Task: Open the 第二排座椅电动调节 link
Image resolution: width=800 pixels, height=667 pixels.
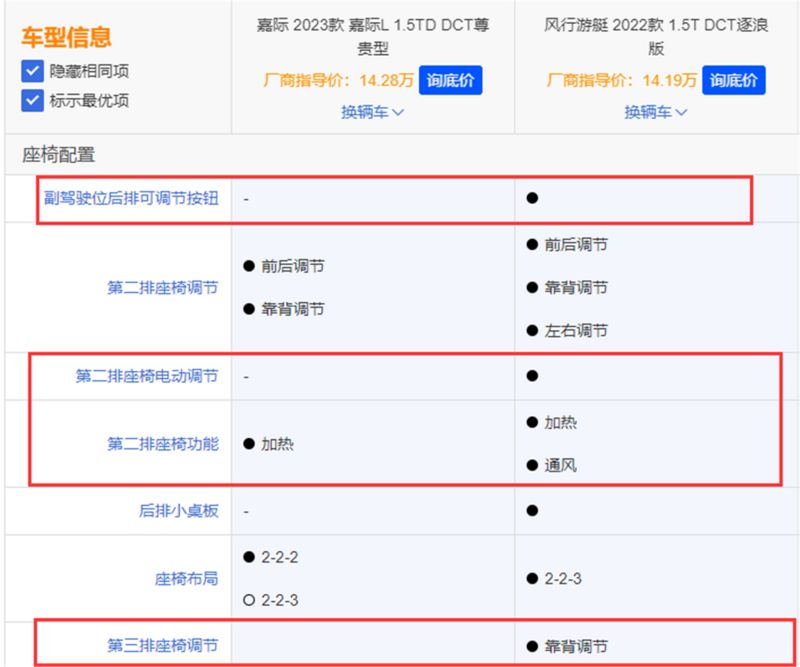Action: coord(147,376)
